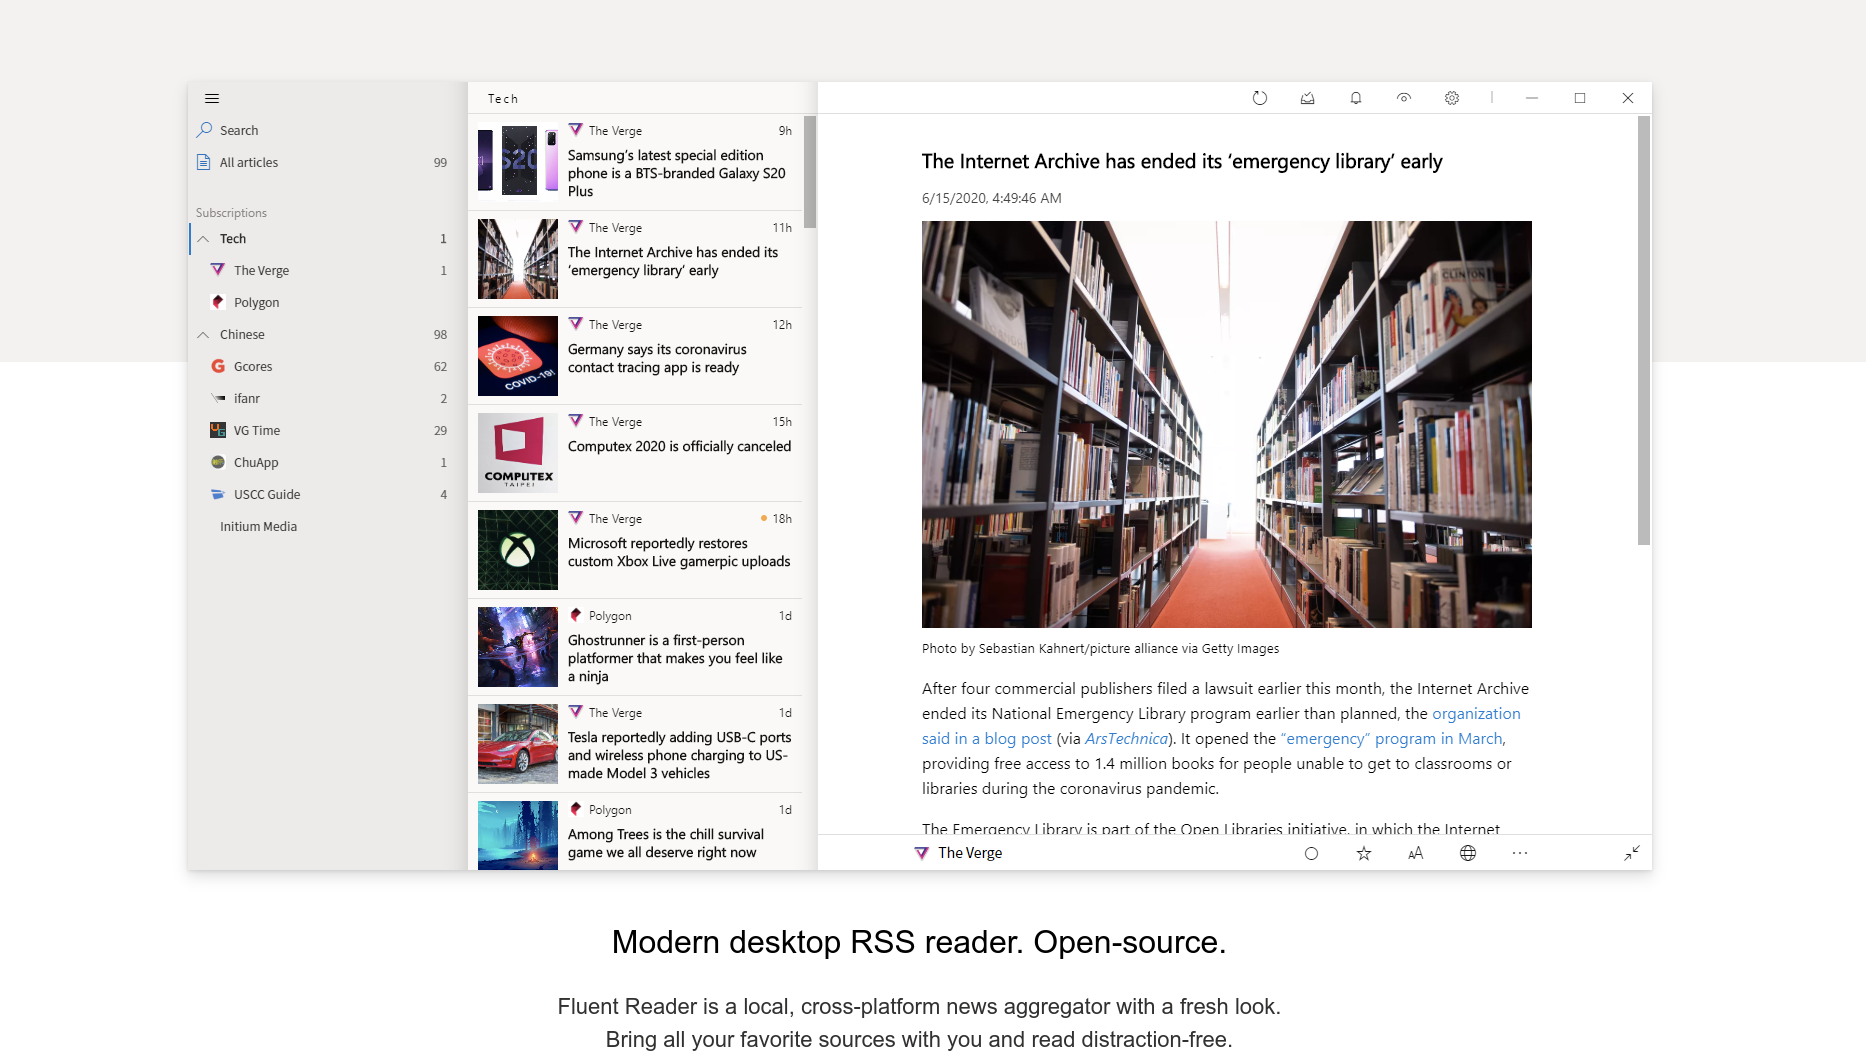Maximize the Fluent Reader window

1580,98
